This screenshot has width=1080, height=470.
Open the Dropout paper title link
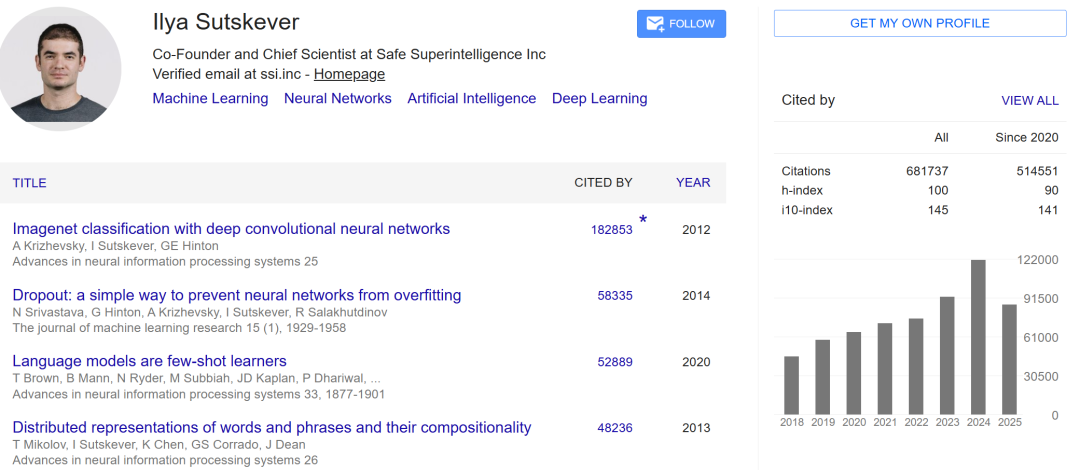click(x=237, y=295)
